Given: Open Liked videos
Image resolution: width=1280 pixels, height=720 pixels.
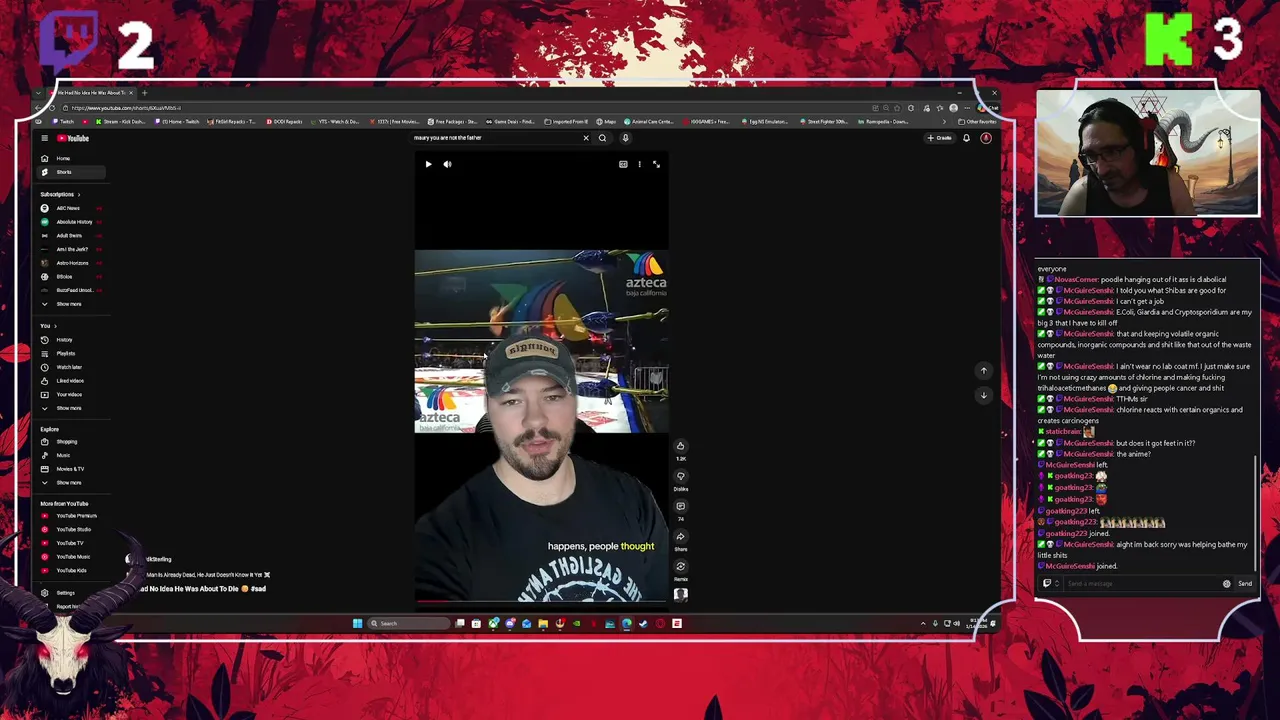Looking at the screenshot, I should (x=69, y=381).
